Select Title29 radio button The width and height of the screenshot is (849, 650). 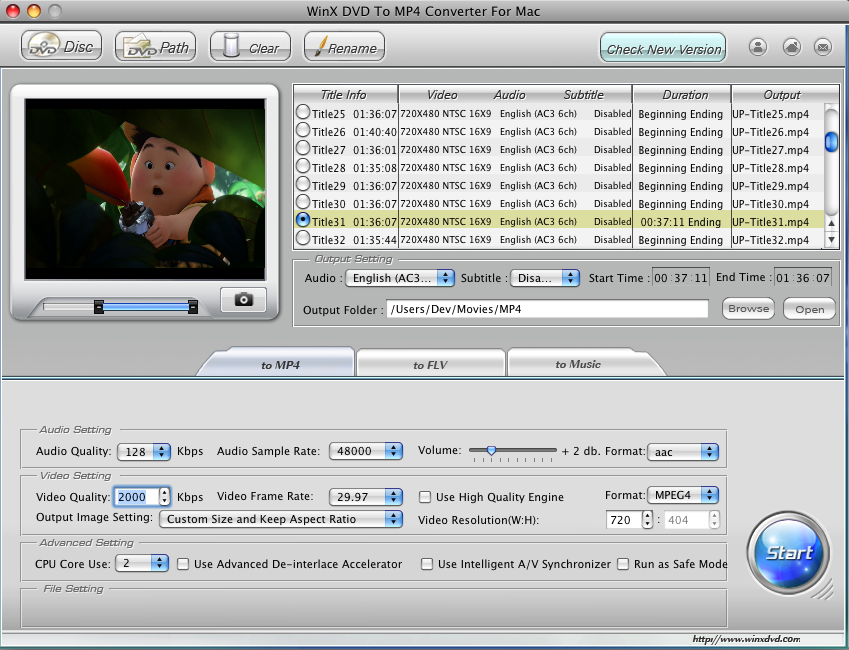(303, 184)
